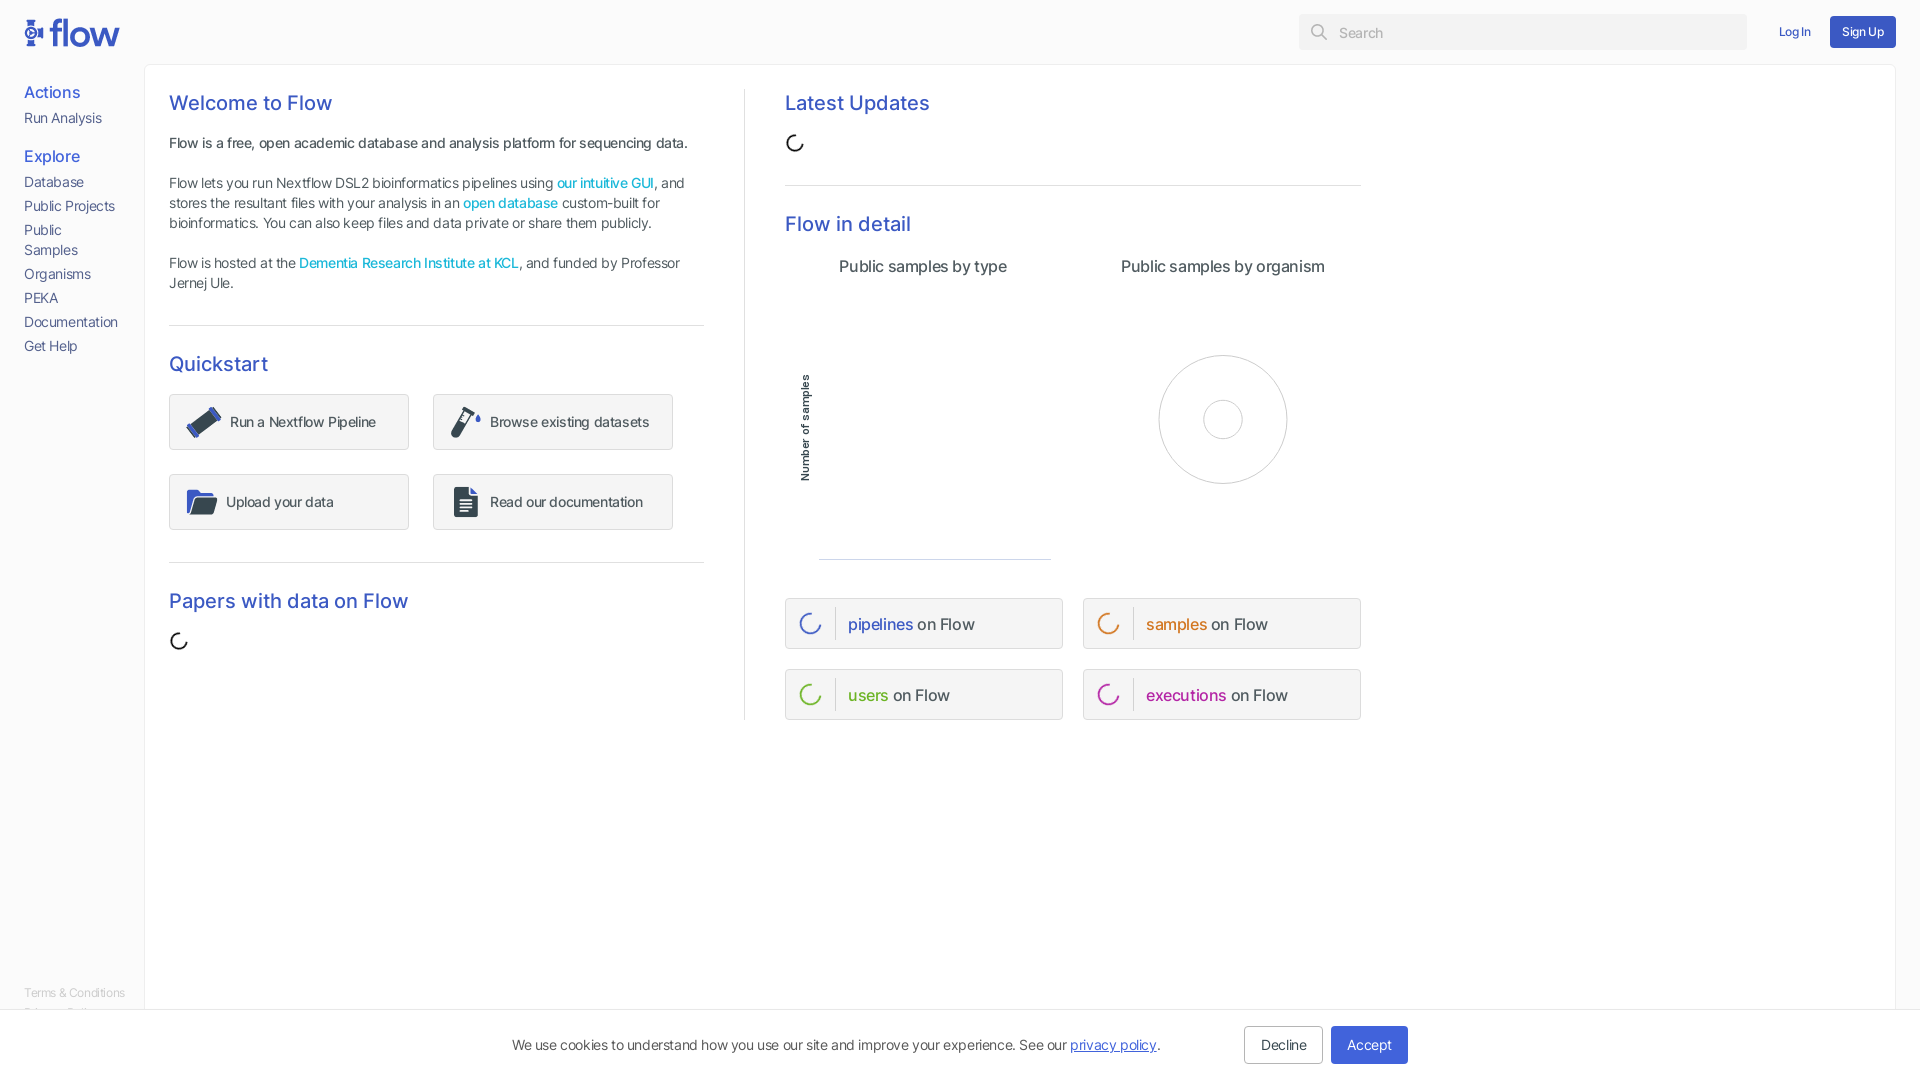The width and height of the screenshot is (1920, 1080).
Task: Click the search magnifier icon
Action: (1319, 32)
